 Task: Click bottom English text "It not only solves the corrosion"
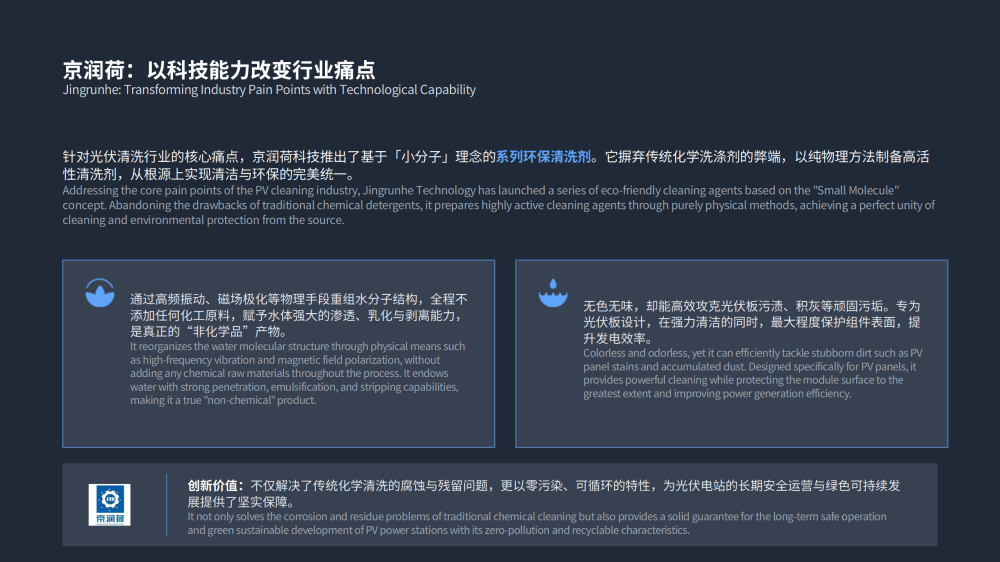[537, 523]
